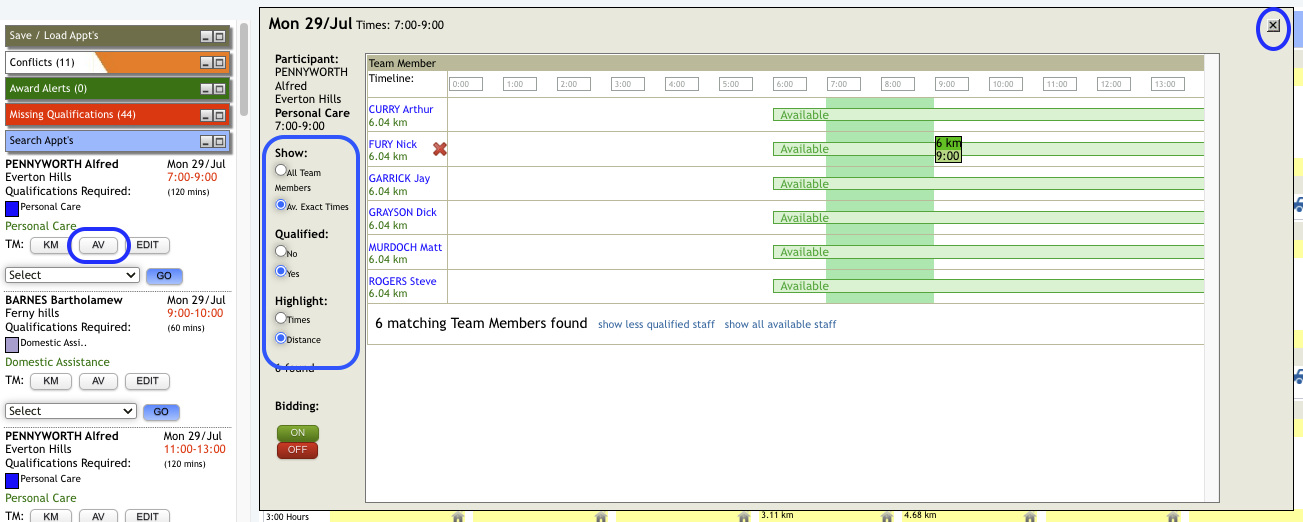The width and height of the screenshot is (1303, 522).
Task: Open team member CURRY Arthur
Action: point(401,110)
